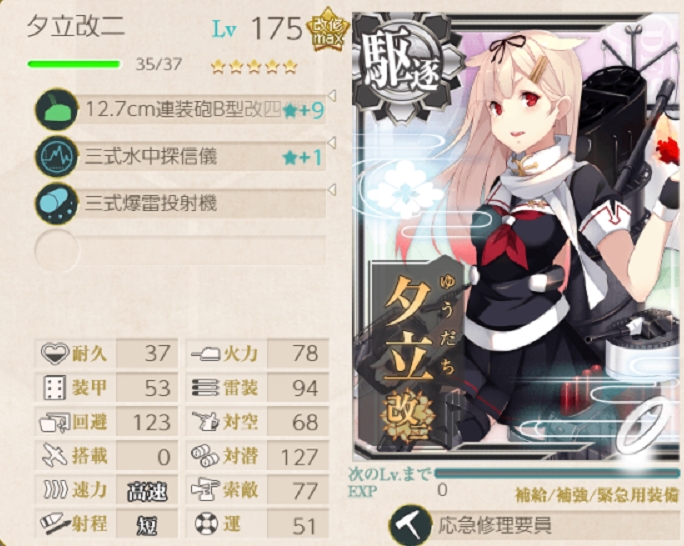This screenshot has height=546, width=684.
Task: Click the lifebuoy icon next to 運
Action: [205, 523]
